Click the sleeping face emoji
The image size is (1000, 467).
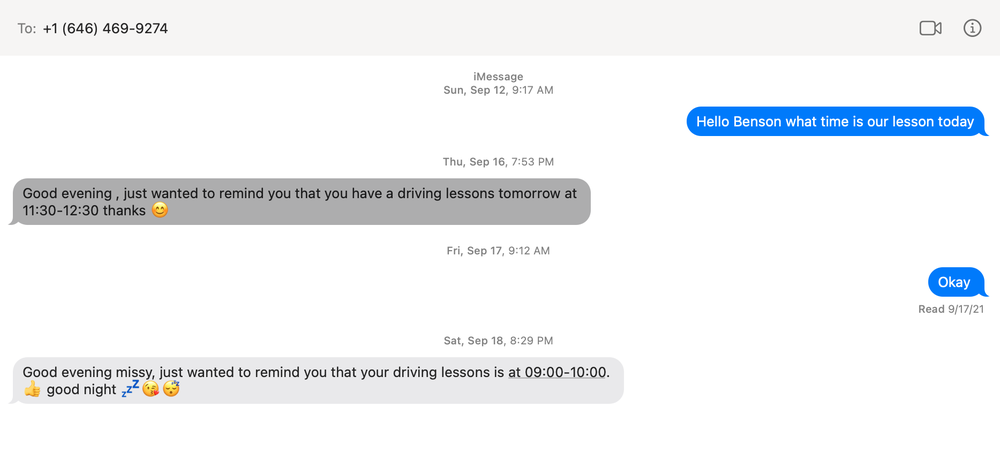[171, 390]
